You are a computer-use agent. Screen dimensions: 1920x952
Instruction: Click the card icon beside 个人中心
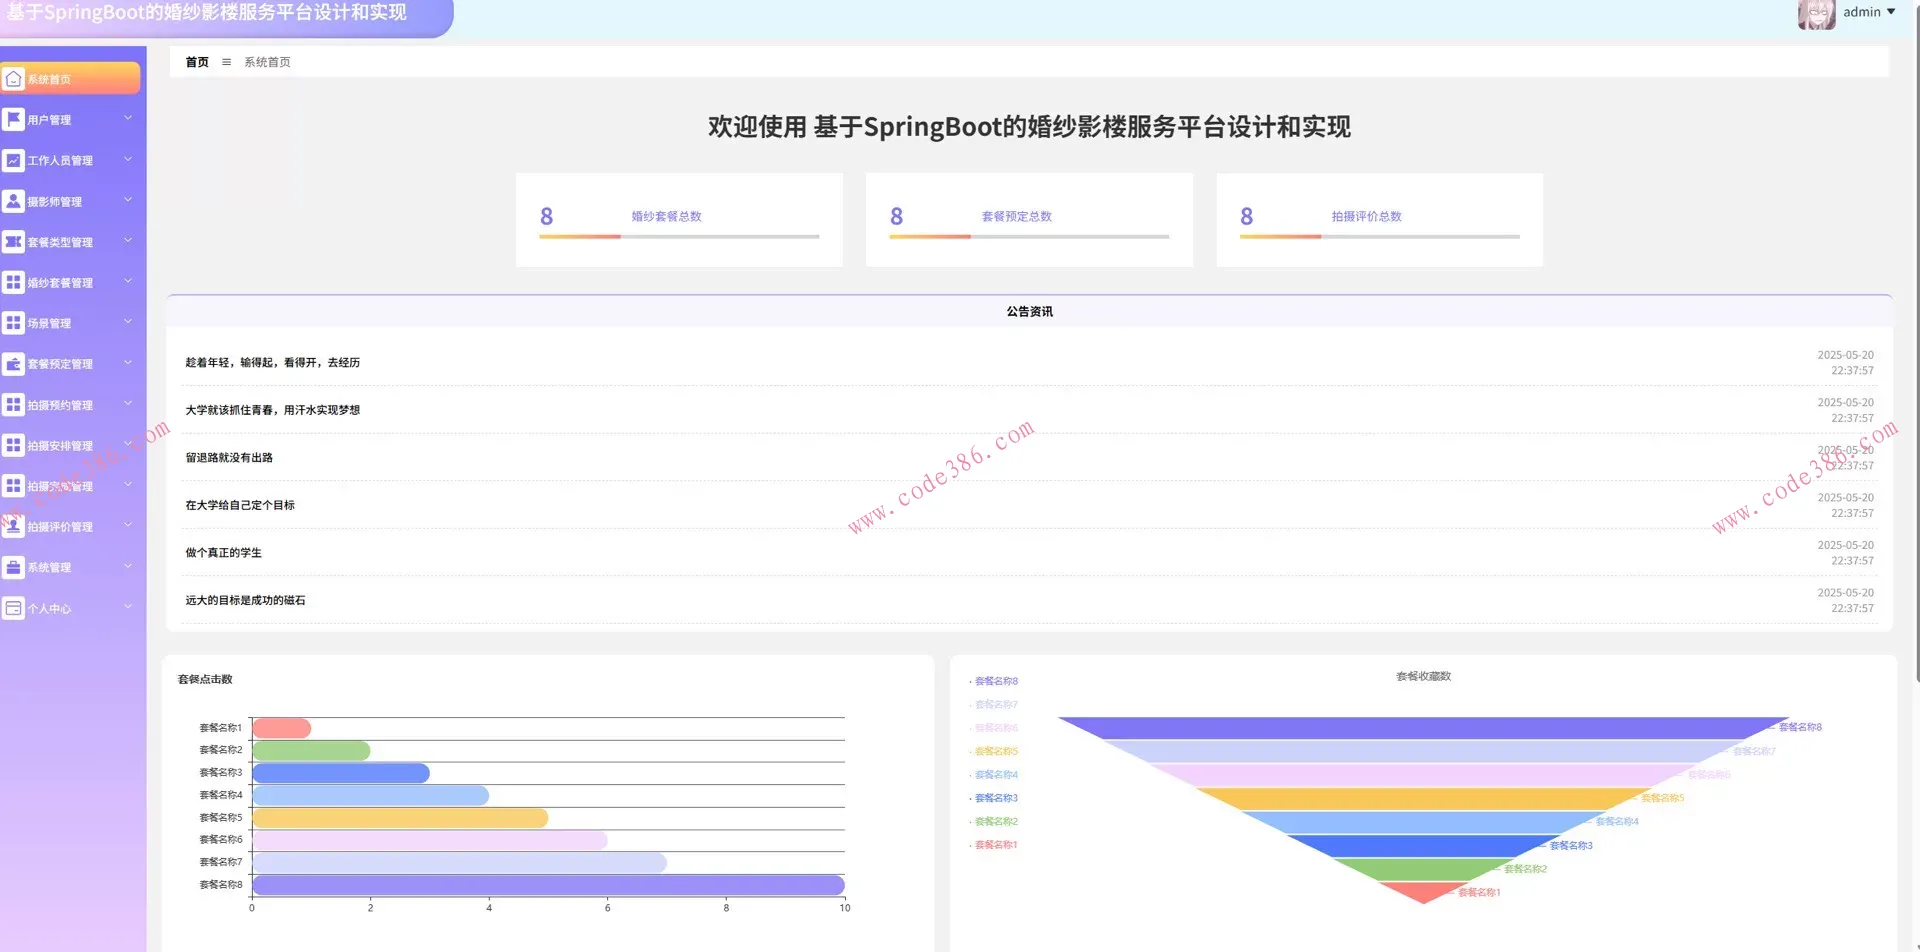13,608
